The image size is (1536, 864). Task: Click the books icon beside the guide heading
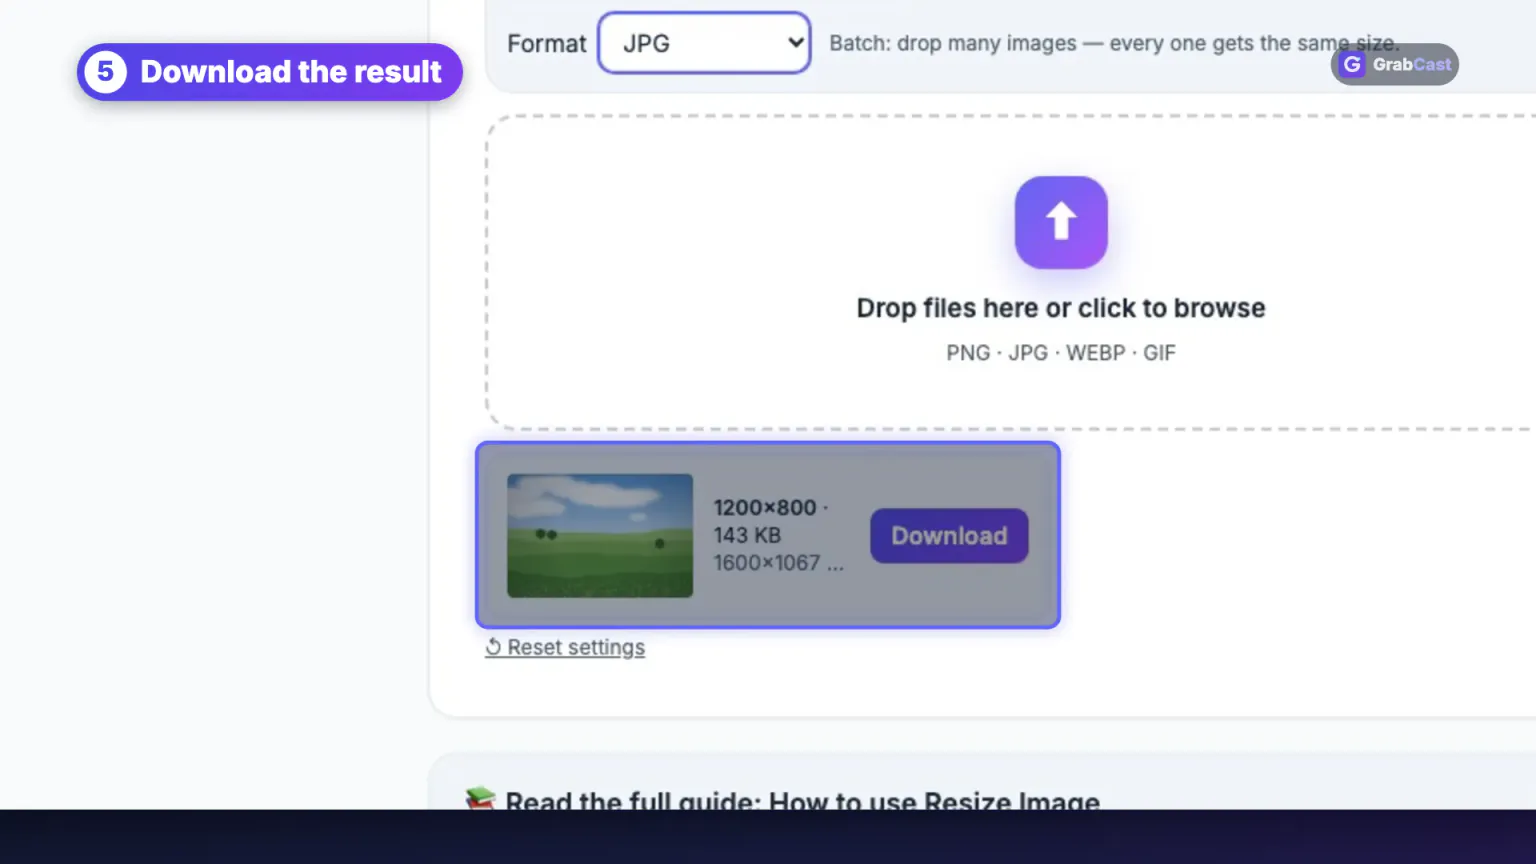480,799
